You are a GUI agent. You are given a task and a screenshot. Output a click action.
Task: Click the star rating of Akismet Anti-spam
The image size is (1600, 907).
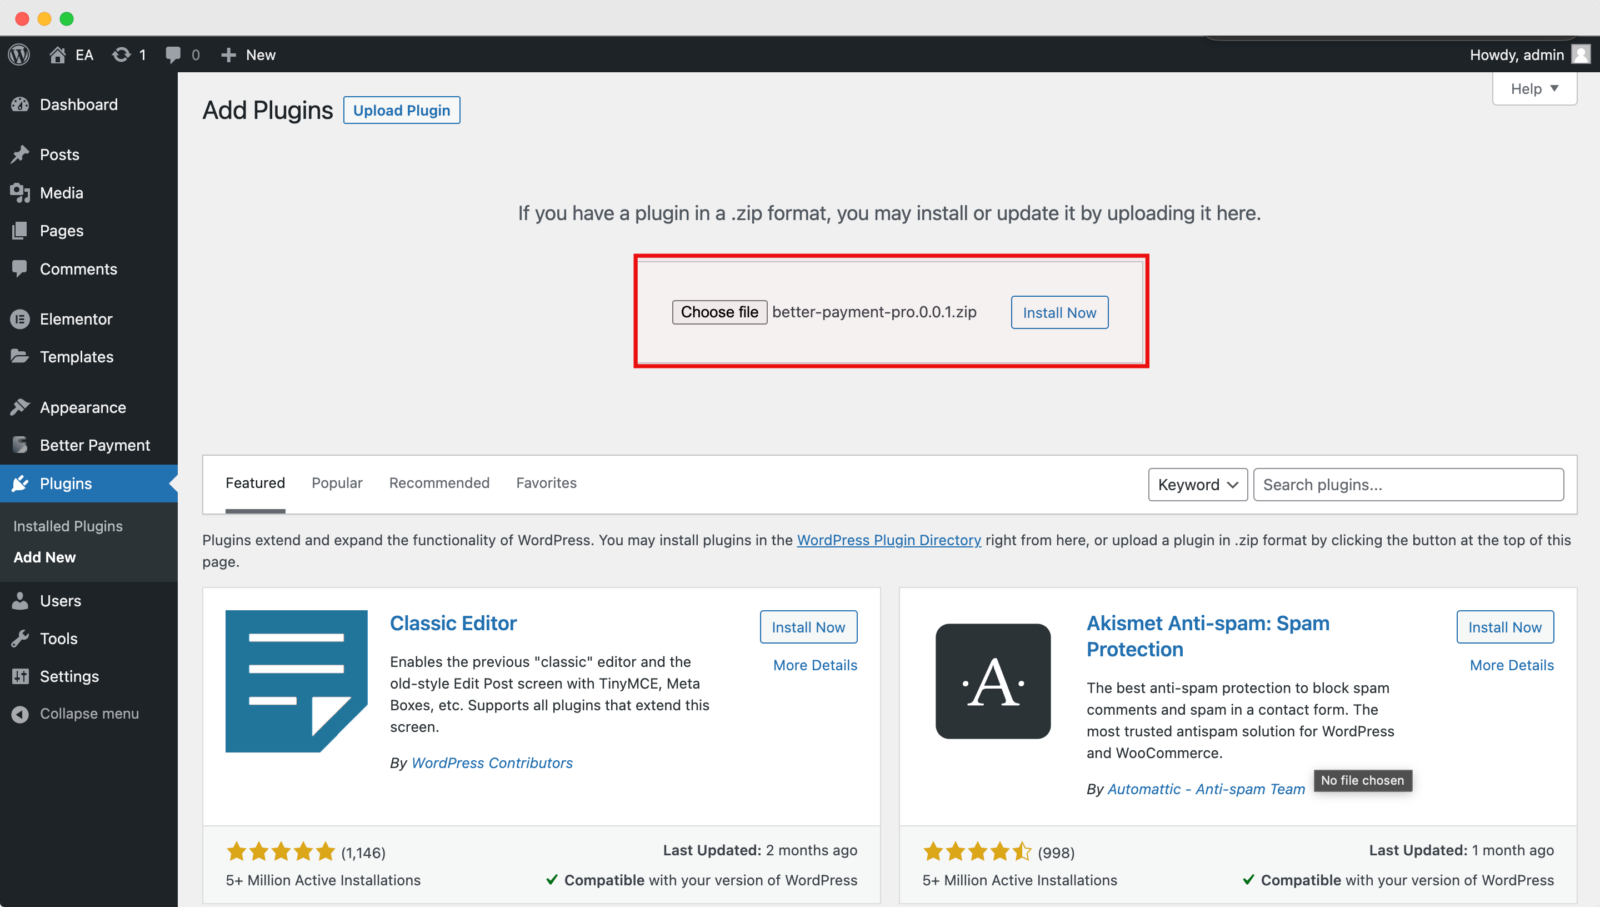tap(977, 851)
